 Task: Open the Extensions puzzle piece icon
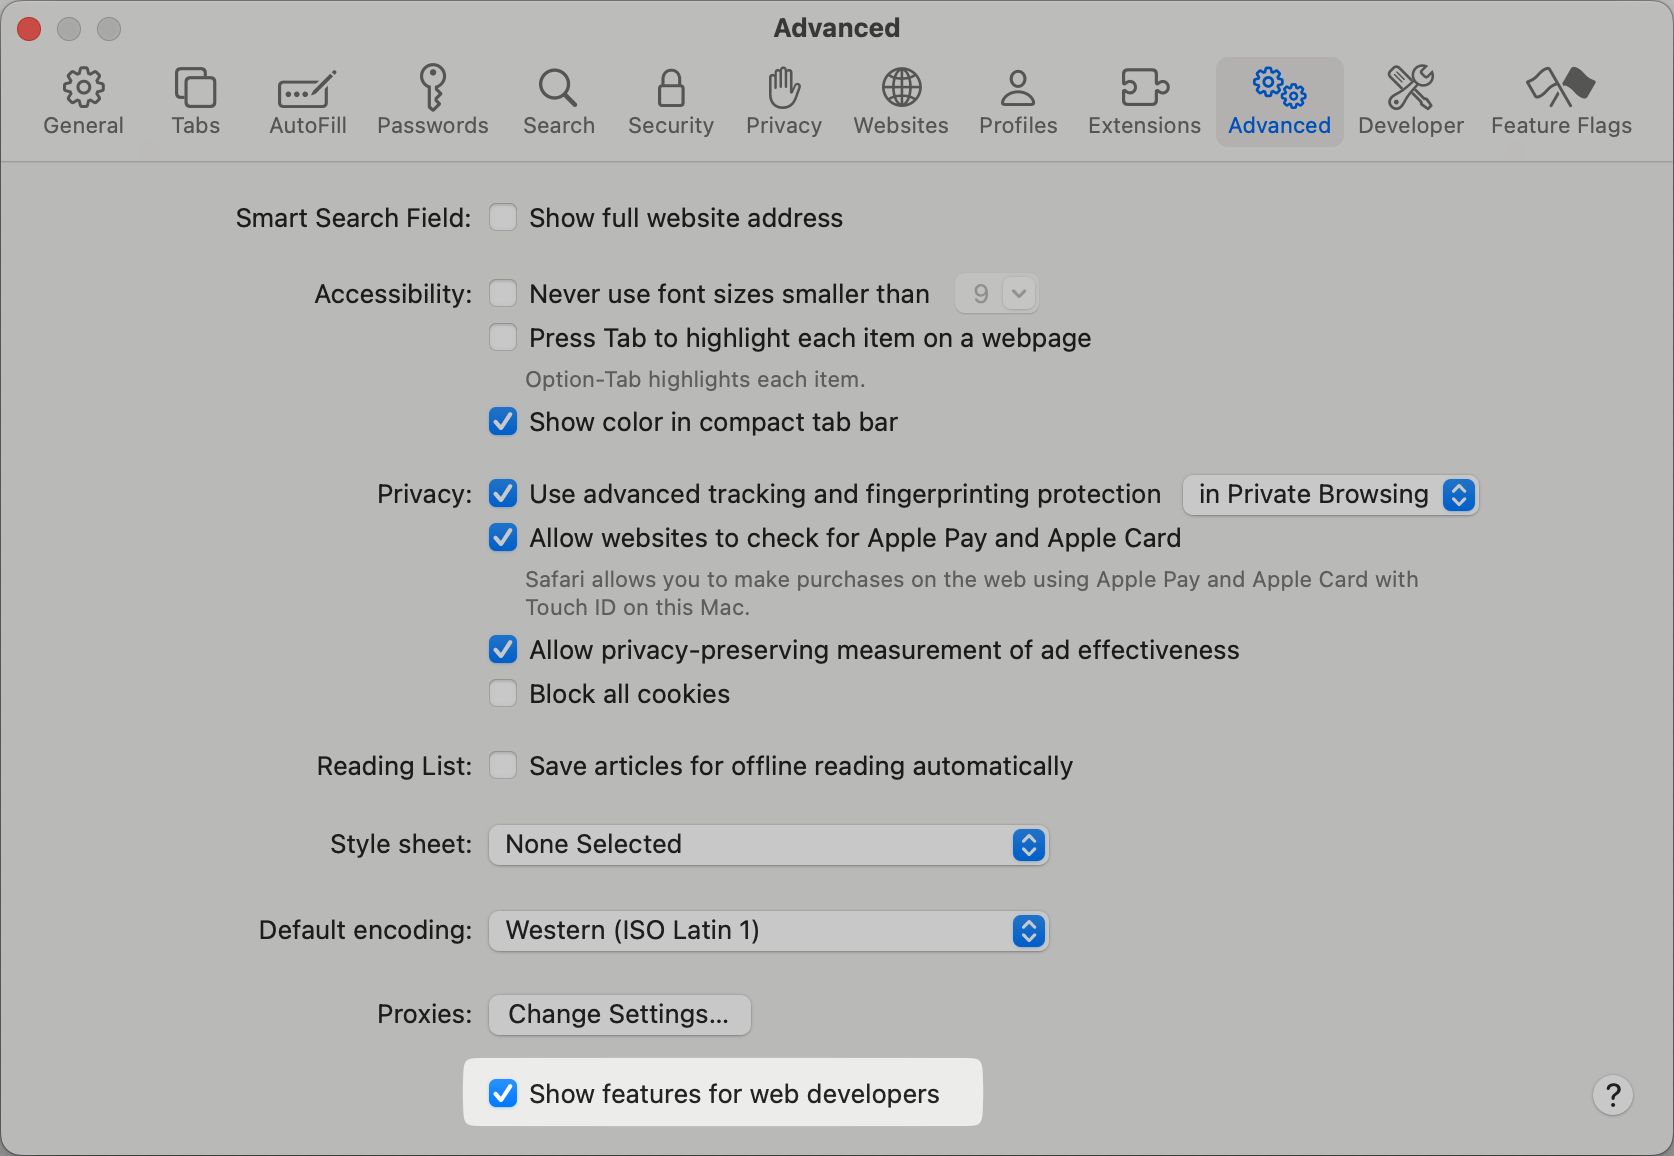tap(1144, 89)
